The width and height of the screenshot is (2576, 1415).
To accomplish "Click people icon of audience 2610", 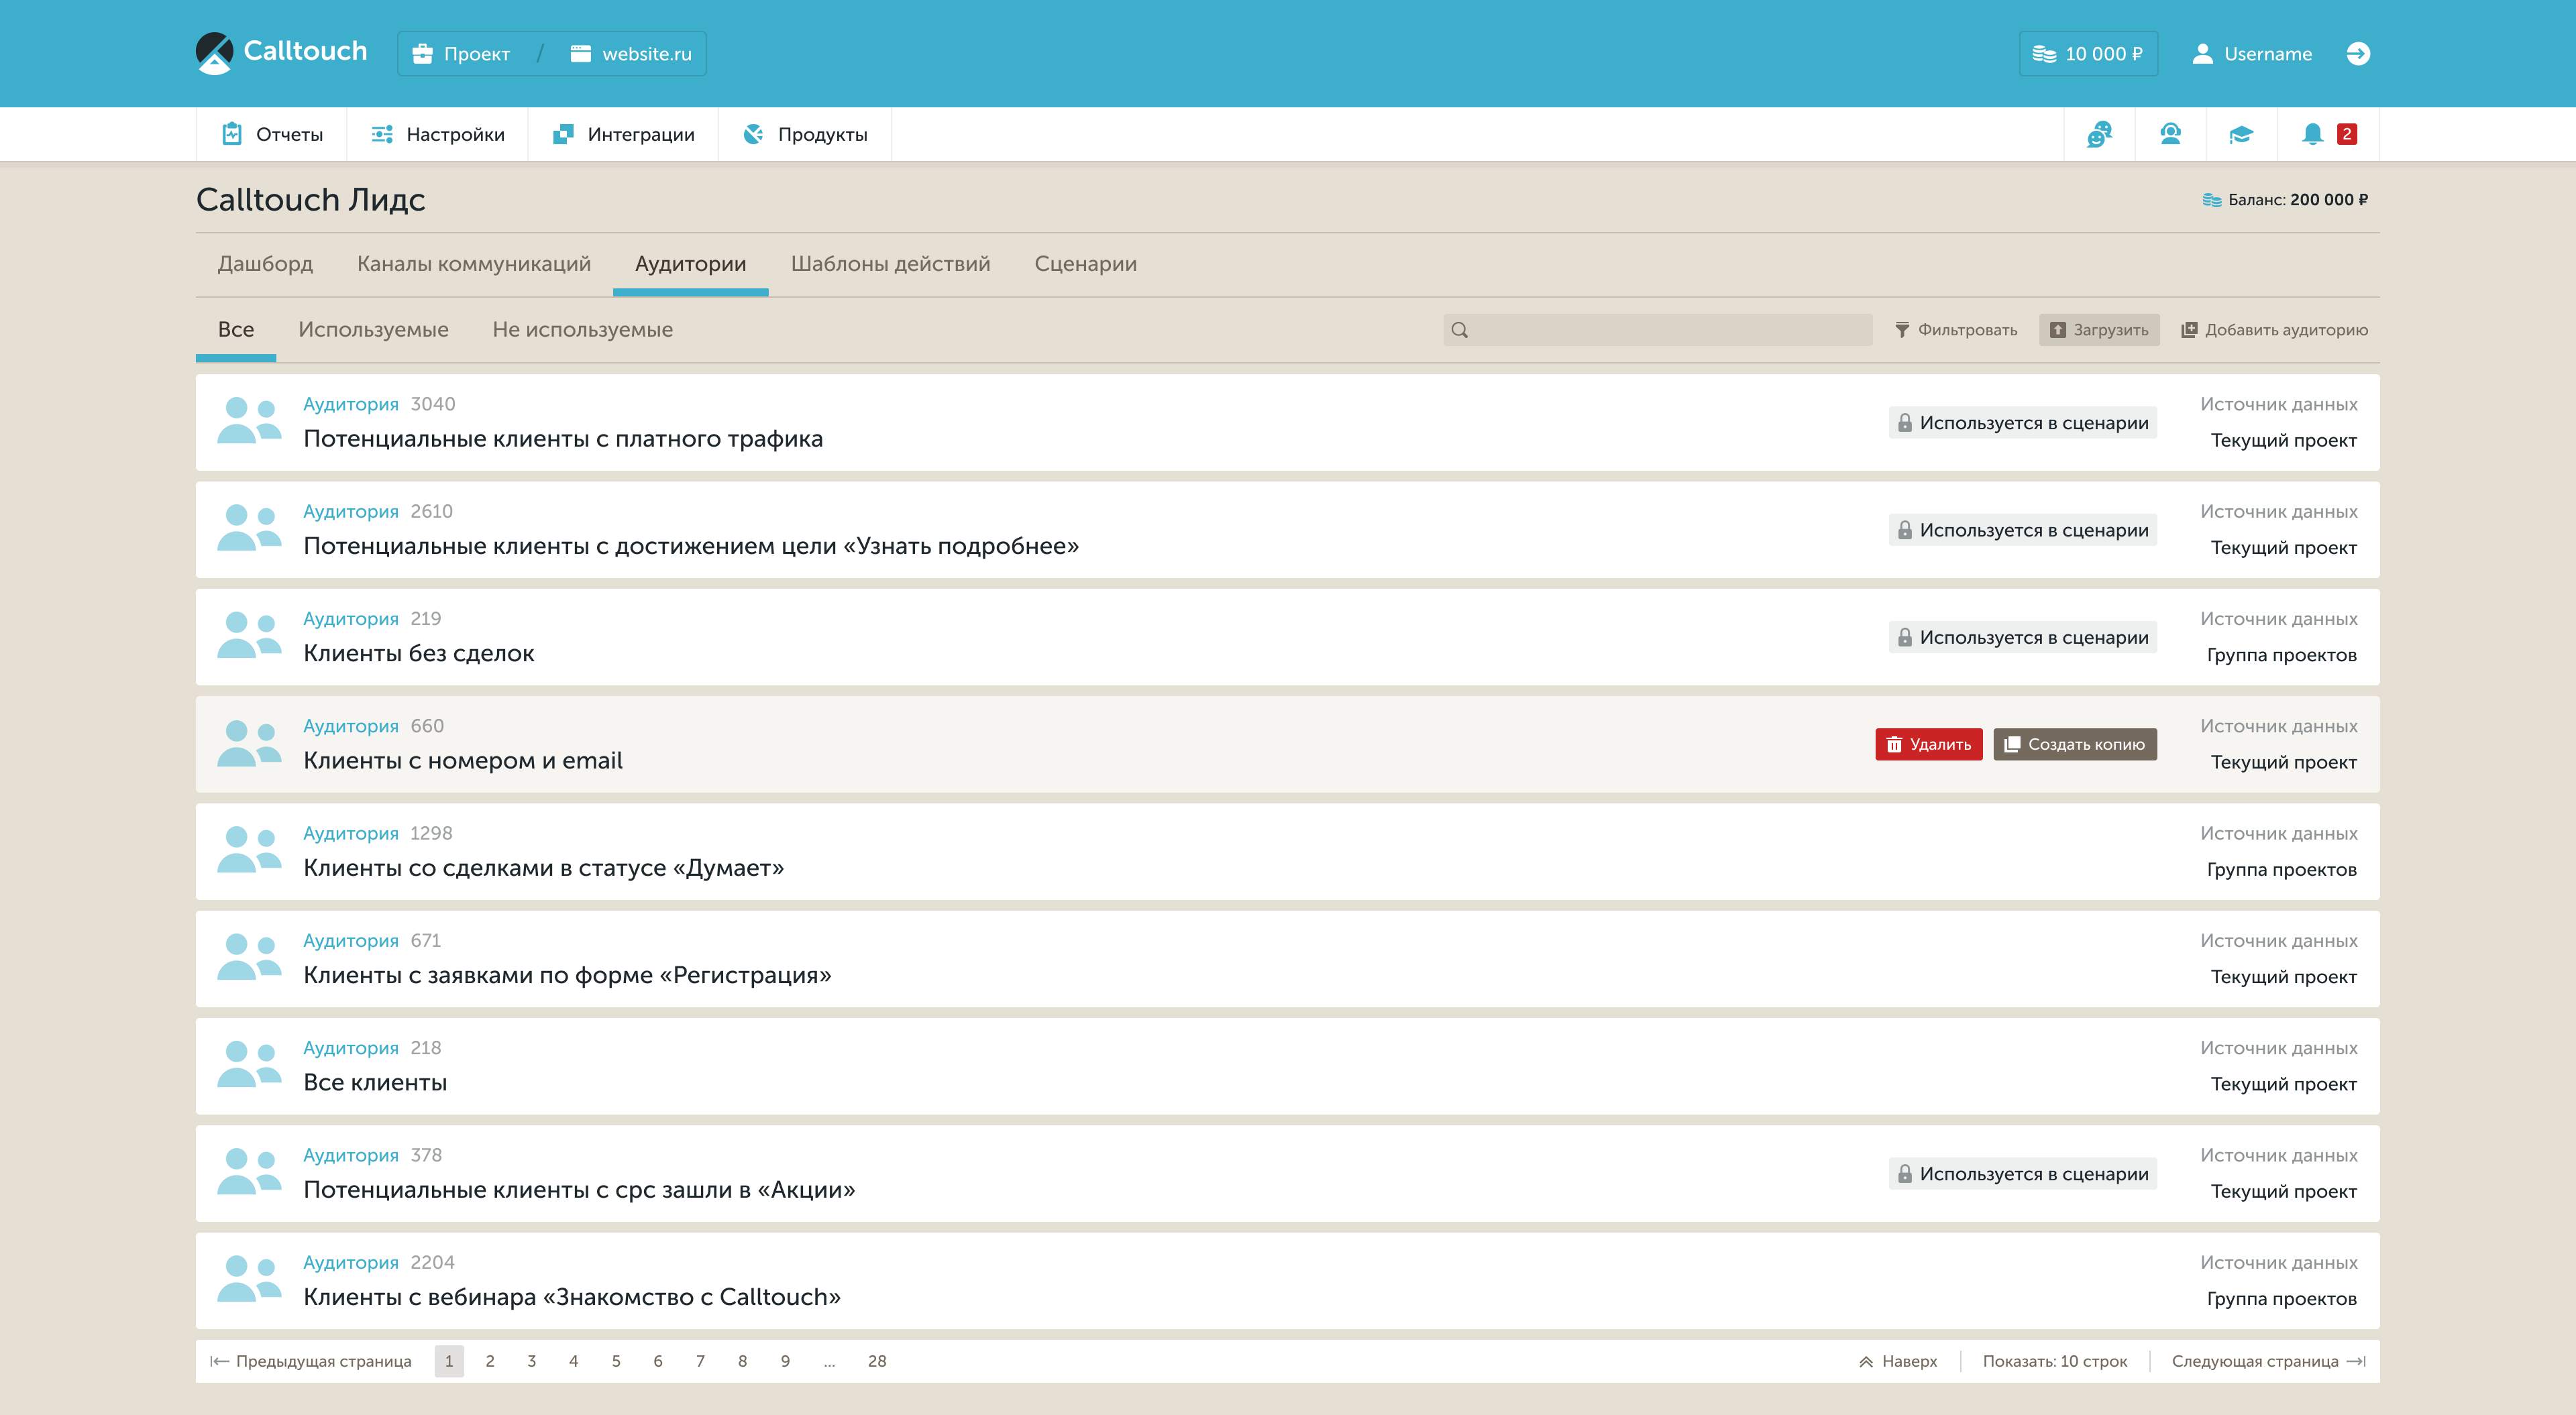I will coord(249,528).
